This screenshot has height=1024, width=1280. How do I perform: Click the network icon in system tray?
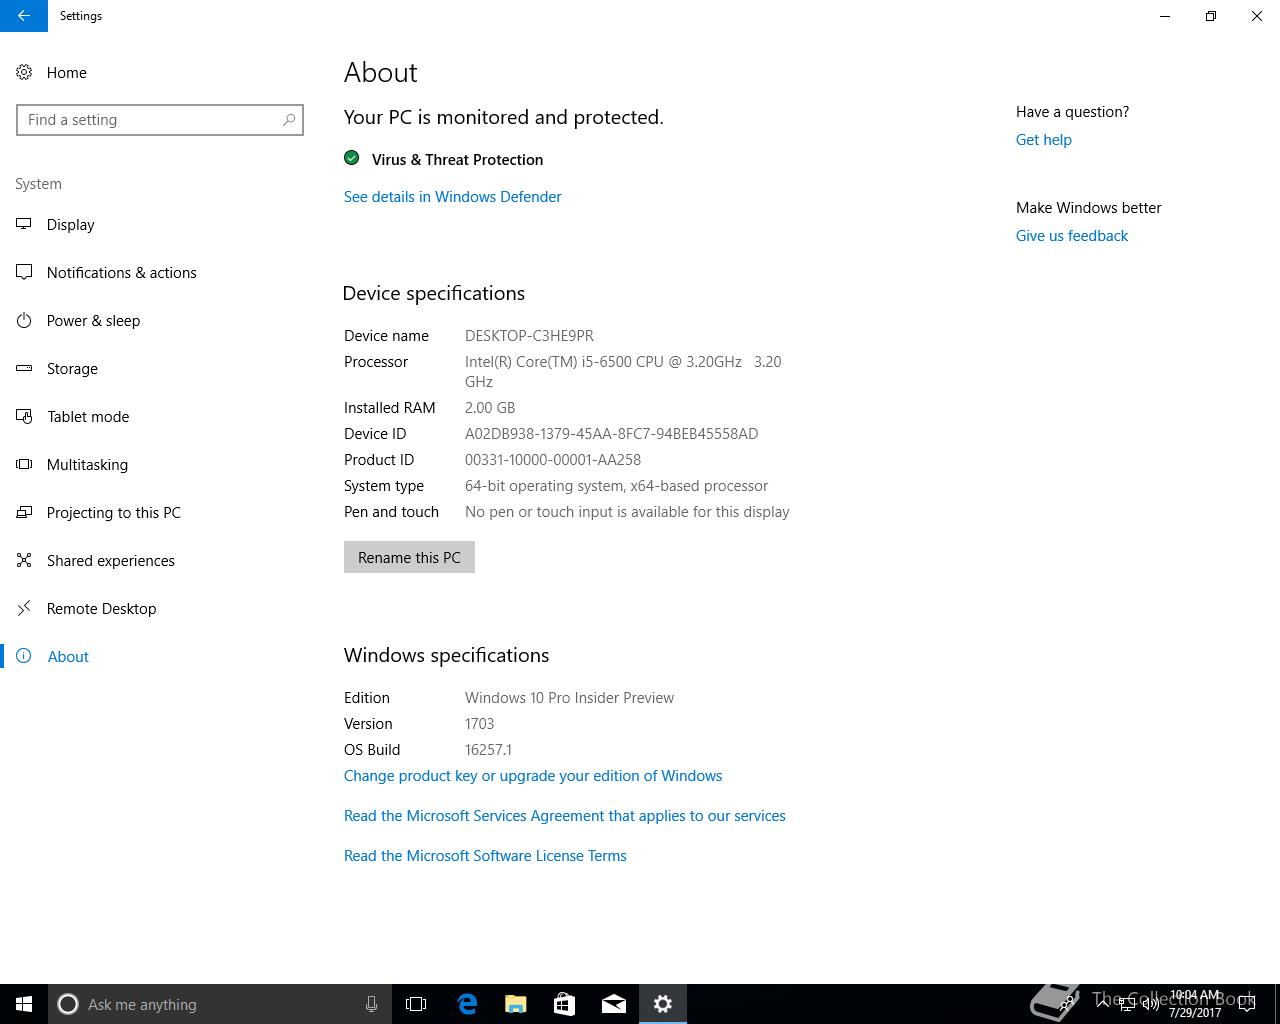1127,1004
